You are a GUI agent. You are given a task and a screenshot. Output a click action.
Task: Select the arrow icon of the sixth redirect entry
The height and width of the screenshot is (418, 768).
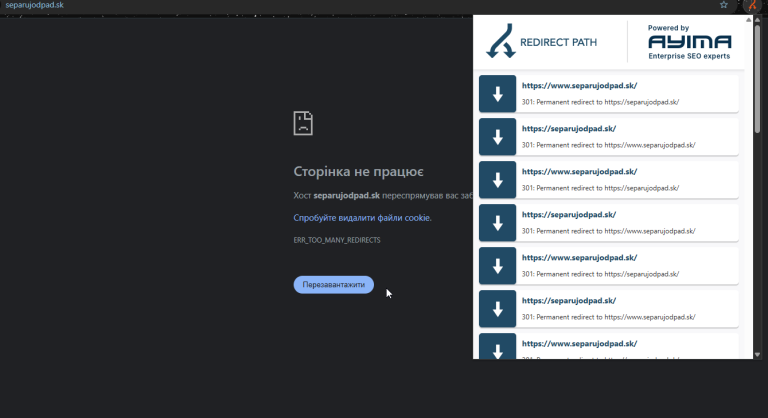(x=497, y=309)
